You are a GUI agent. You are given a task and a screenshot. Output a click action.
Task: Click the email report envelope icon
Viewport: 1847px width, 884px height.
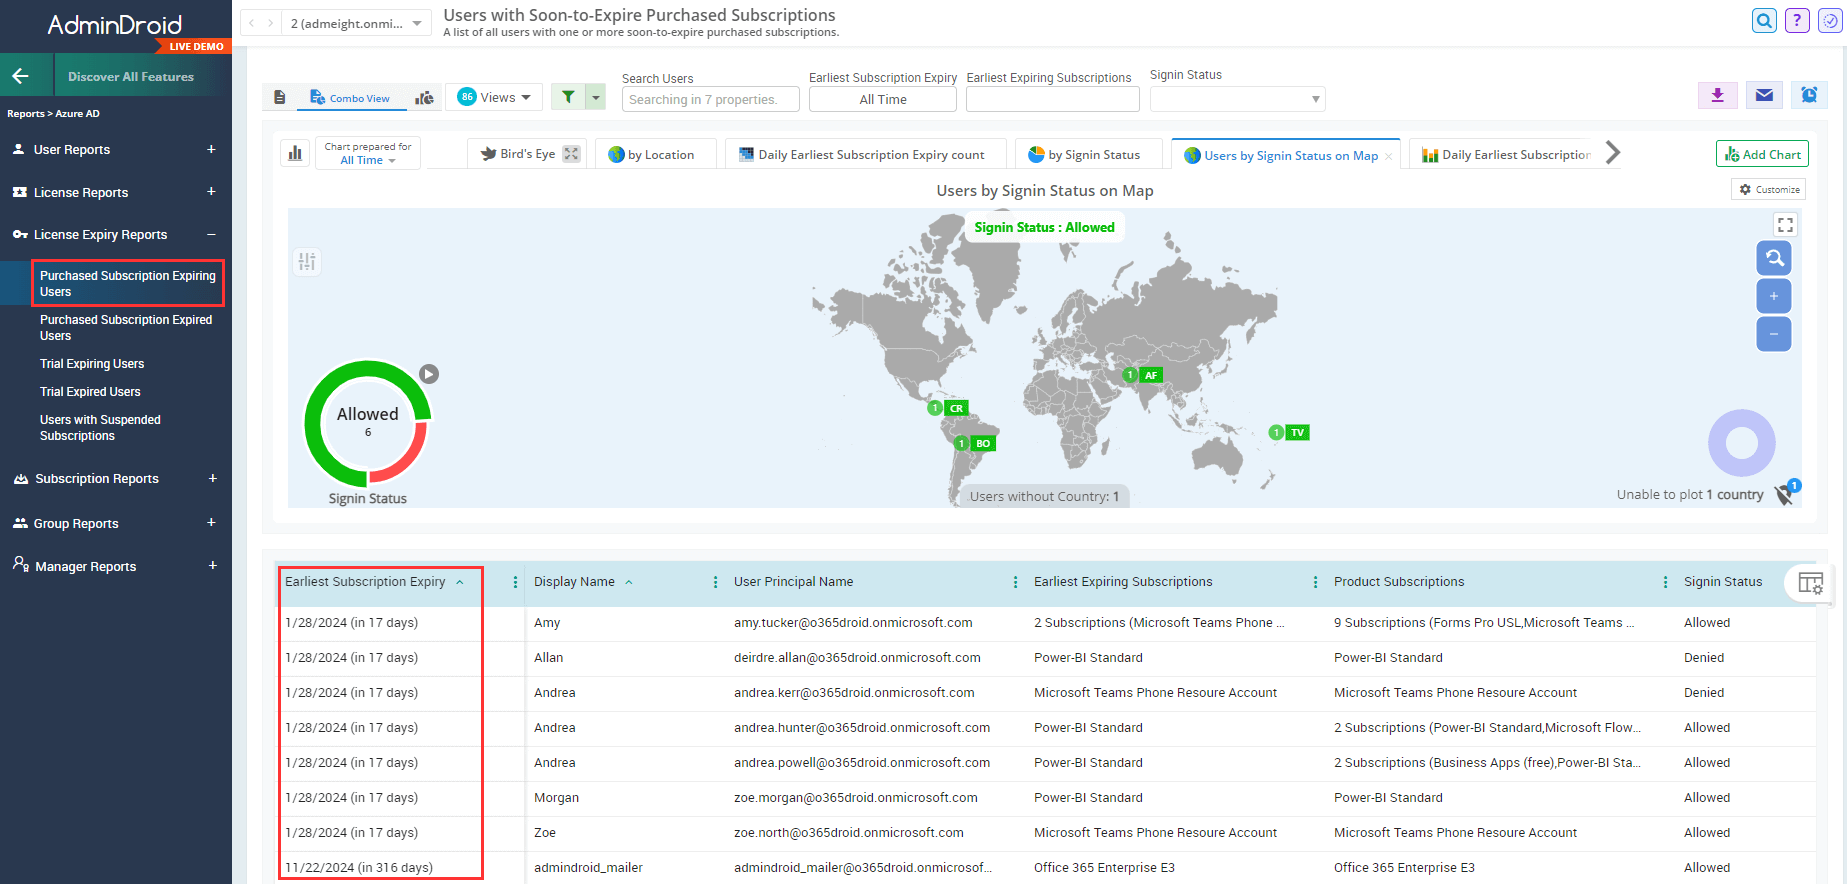click(1764, 95)
